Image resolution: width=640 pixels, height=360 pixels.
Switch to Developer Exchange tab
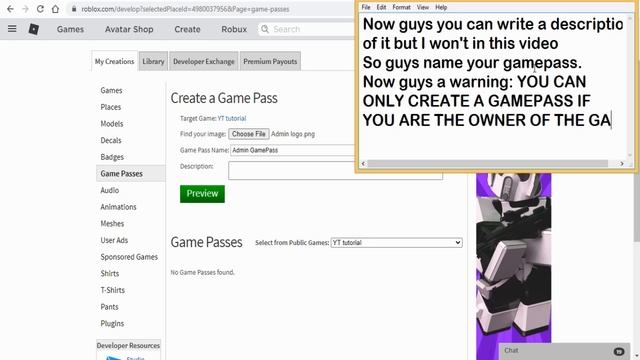pyautogui.click(x=203, y=61)
